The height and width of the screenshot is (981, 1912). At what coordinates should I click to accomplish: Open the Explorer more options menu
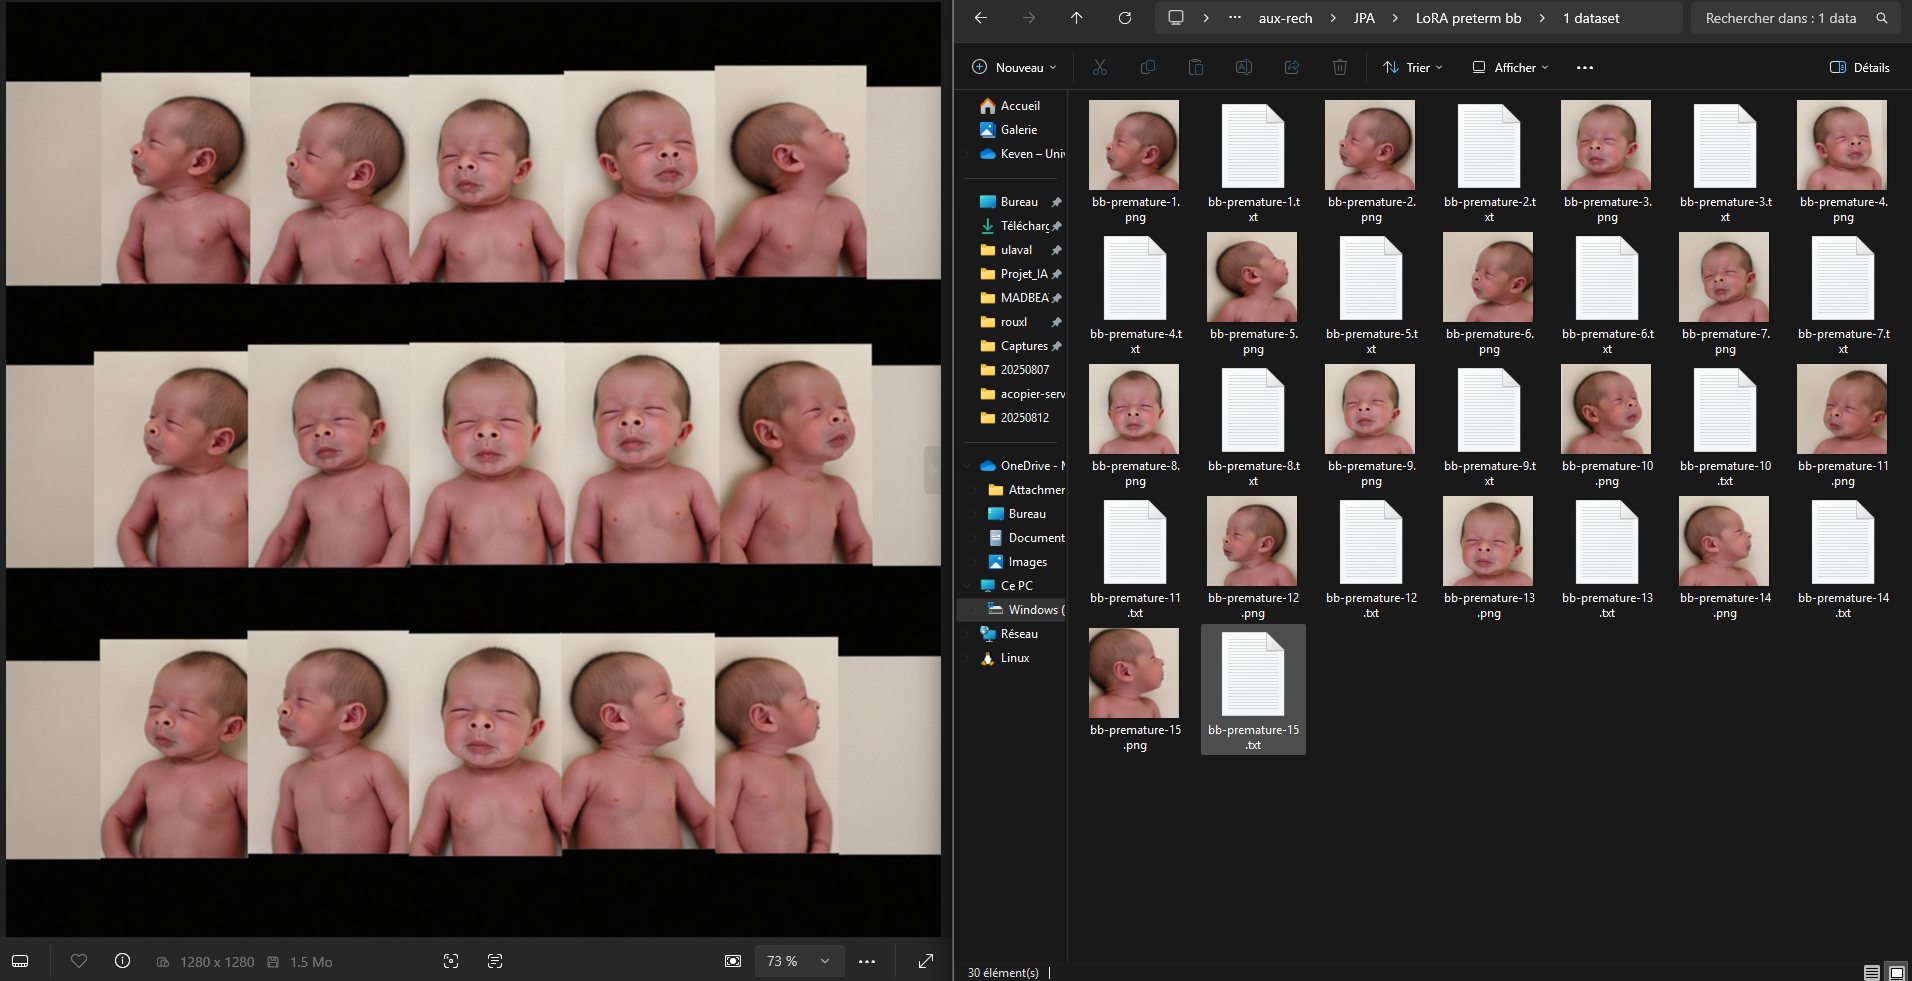1584,67
